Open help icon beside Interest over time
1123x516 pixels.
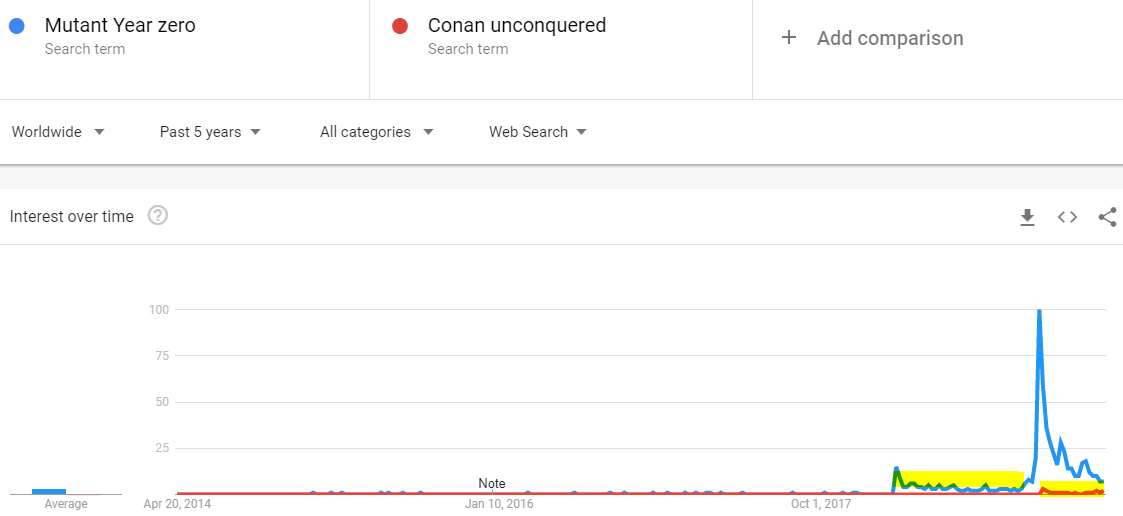pyautogui.click(x=158, y=215)
